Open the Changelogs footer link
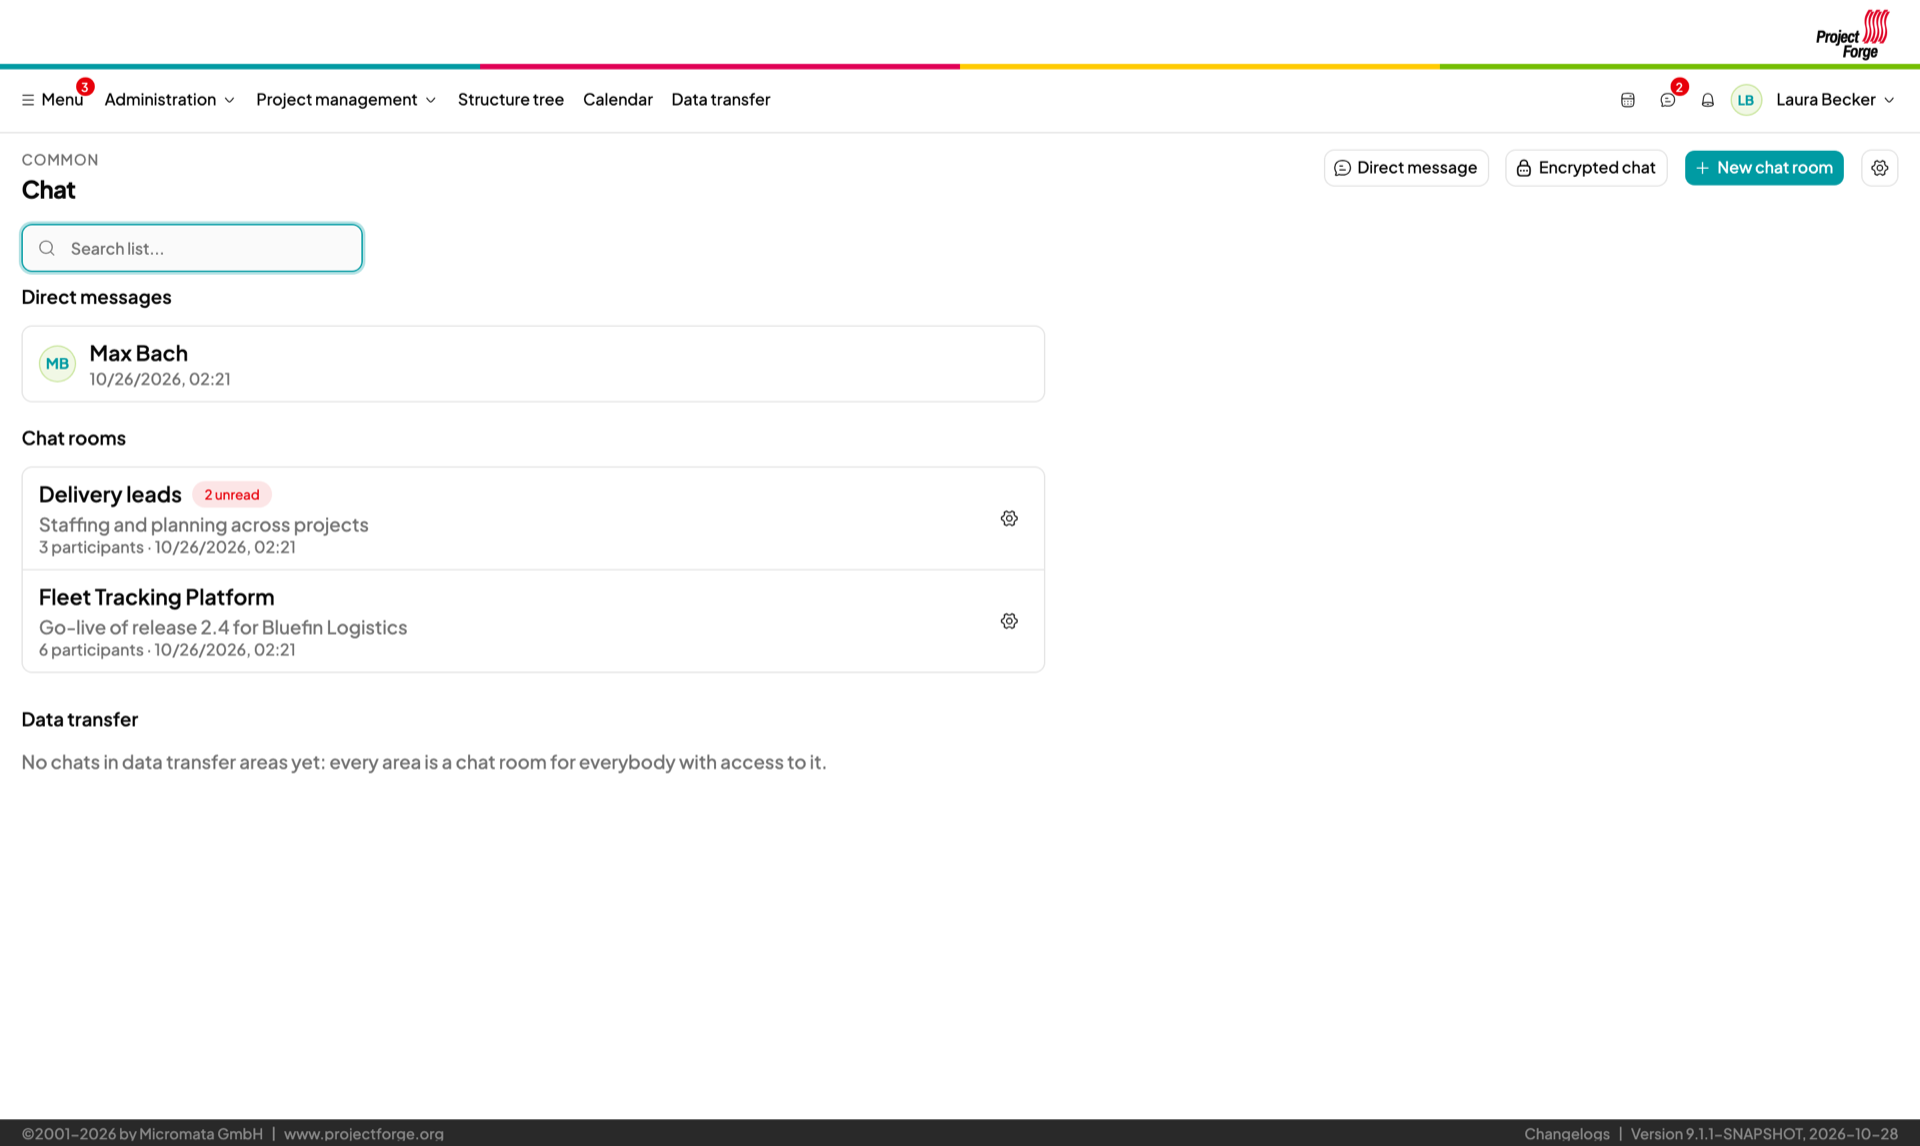The width and height of the screenshot is (1920, 1146). pos(1566,1133)
